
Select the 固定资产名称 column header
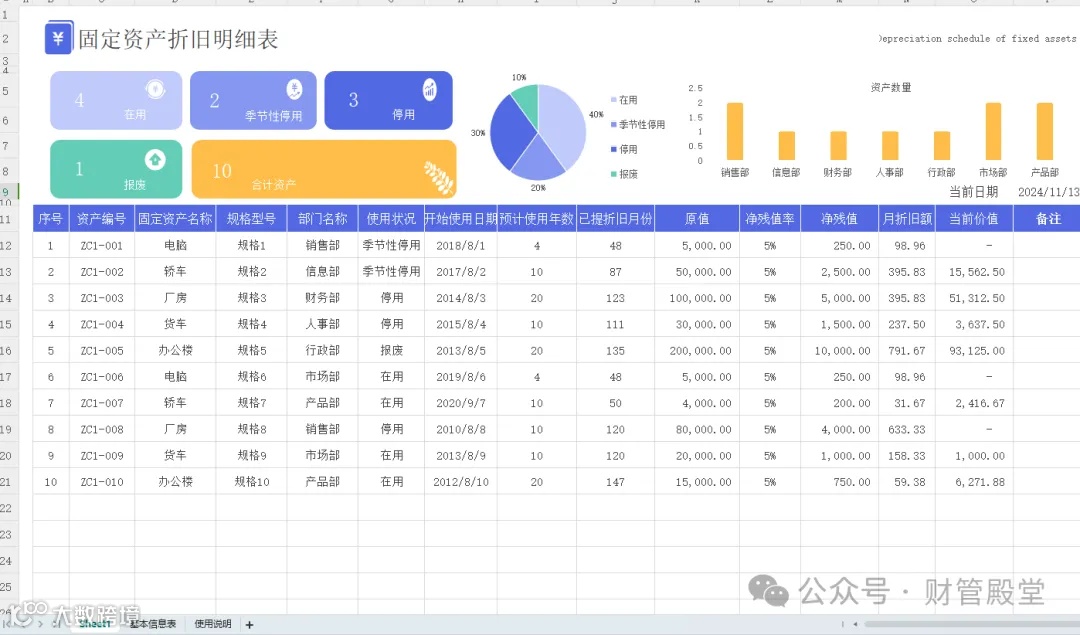[175, 218]
